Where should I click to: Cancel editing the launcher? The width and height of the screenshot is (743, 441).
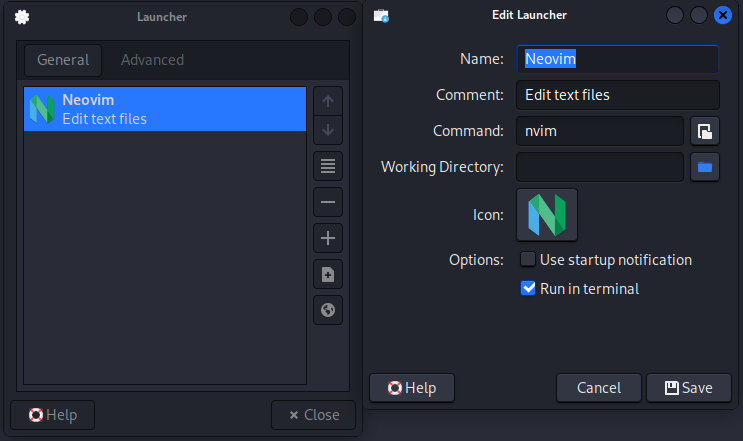click(599, 388)
